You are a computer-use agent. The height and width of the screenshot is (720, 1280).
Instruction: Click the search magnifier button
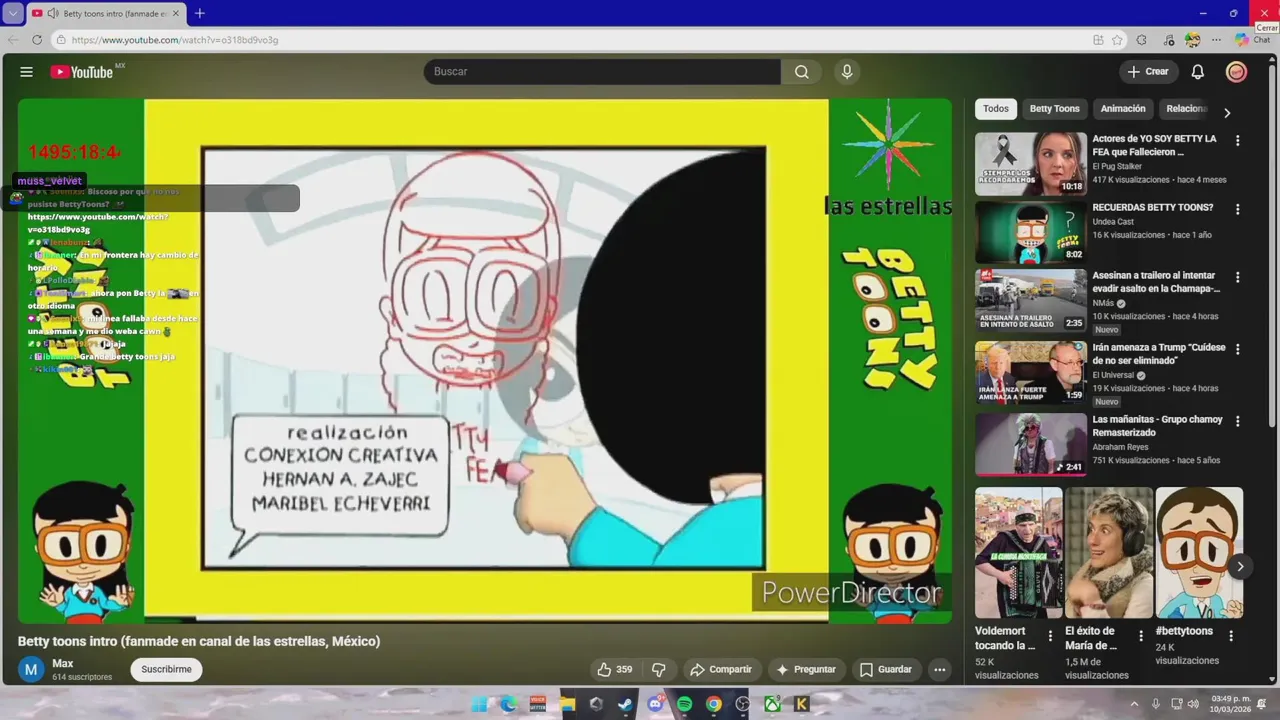click(x=802, y=72)
